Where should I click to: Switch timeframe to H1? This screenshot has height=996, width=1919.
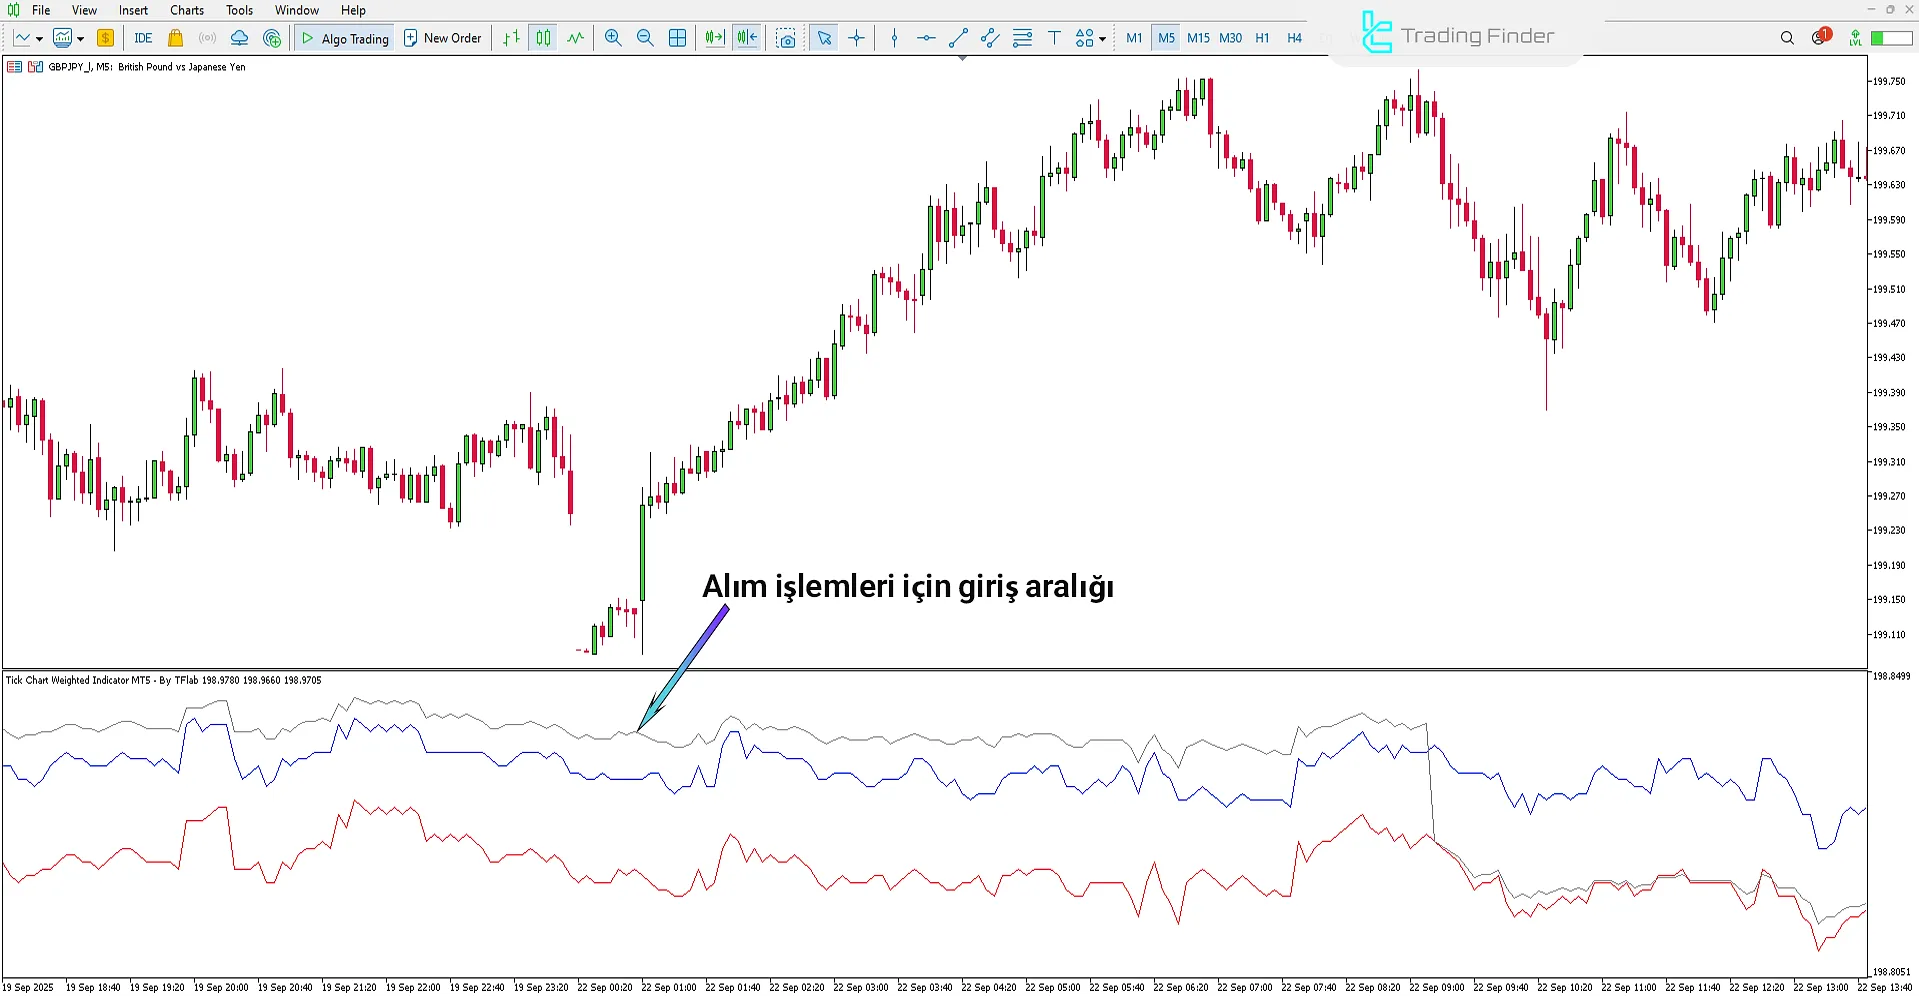tap(1262, 38)
